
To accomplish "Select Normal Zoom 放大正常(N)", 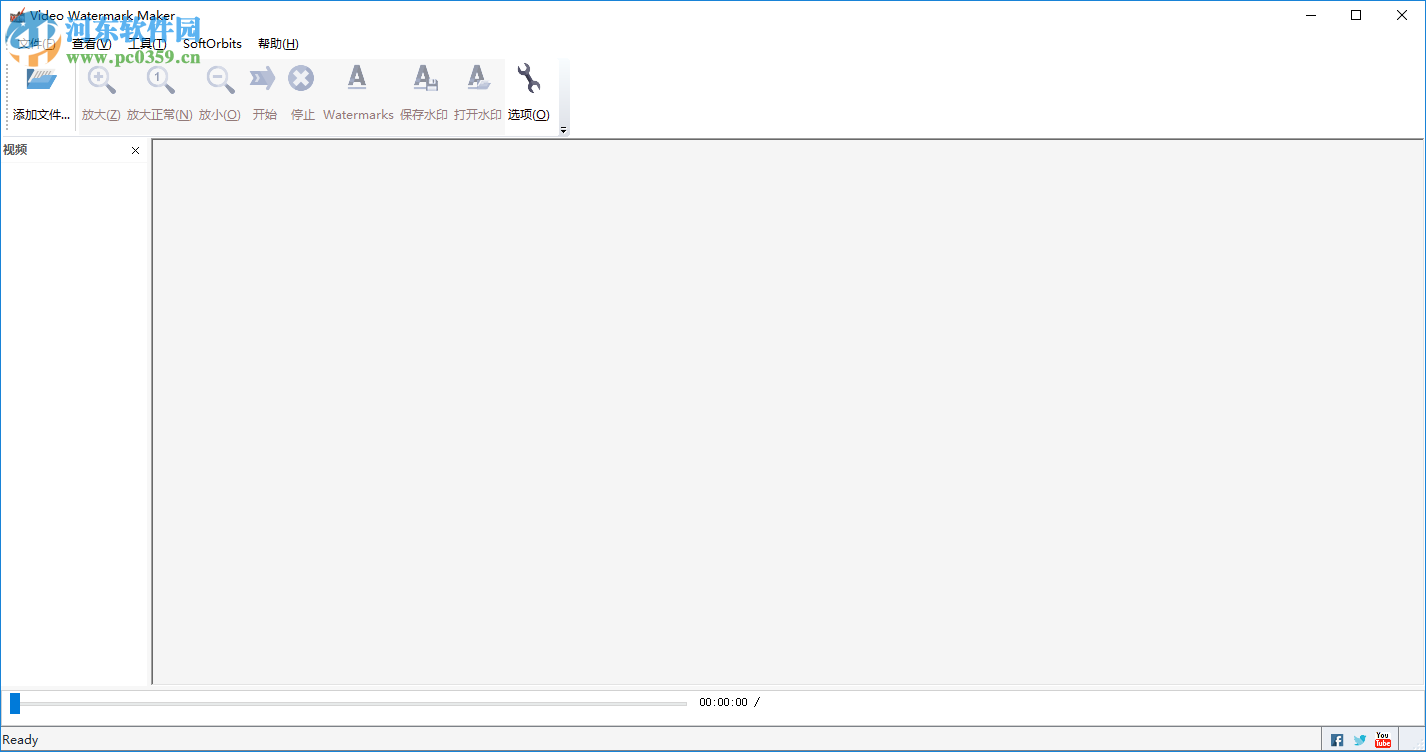I will click(x=158, y=82).
